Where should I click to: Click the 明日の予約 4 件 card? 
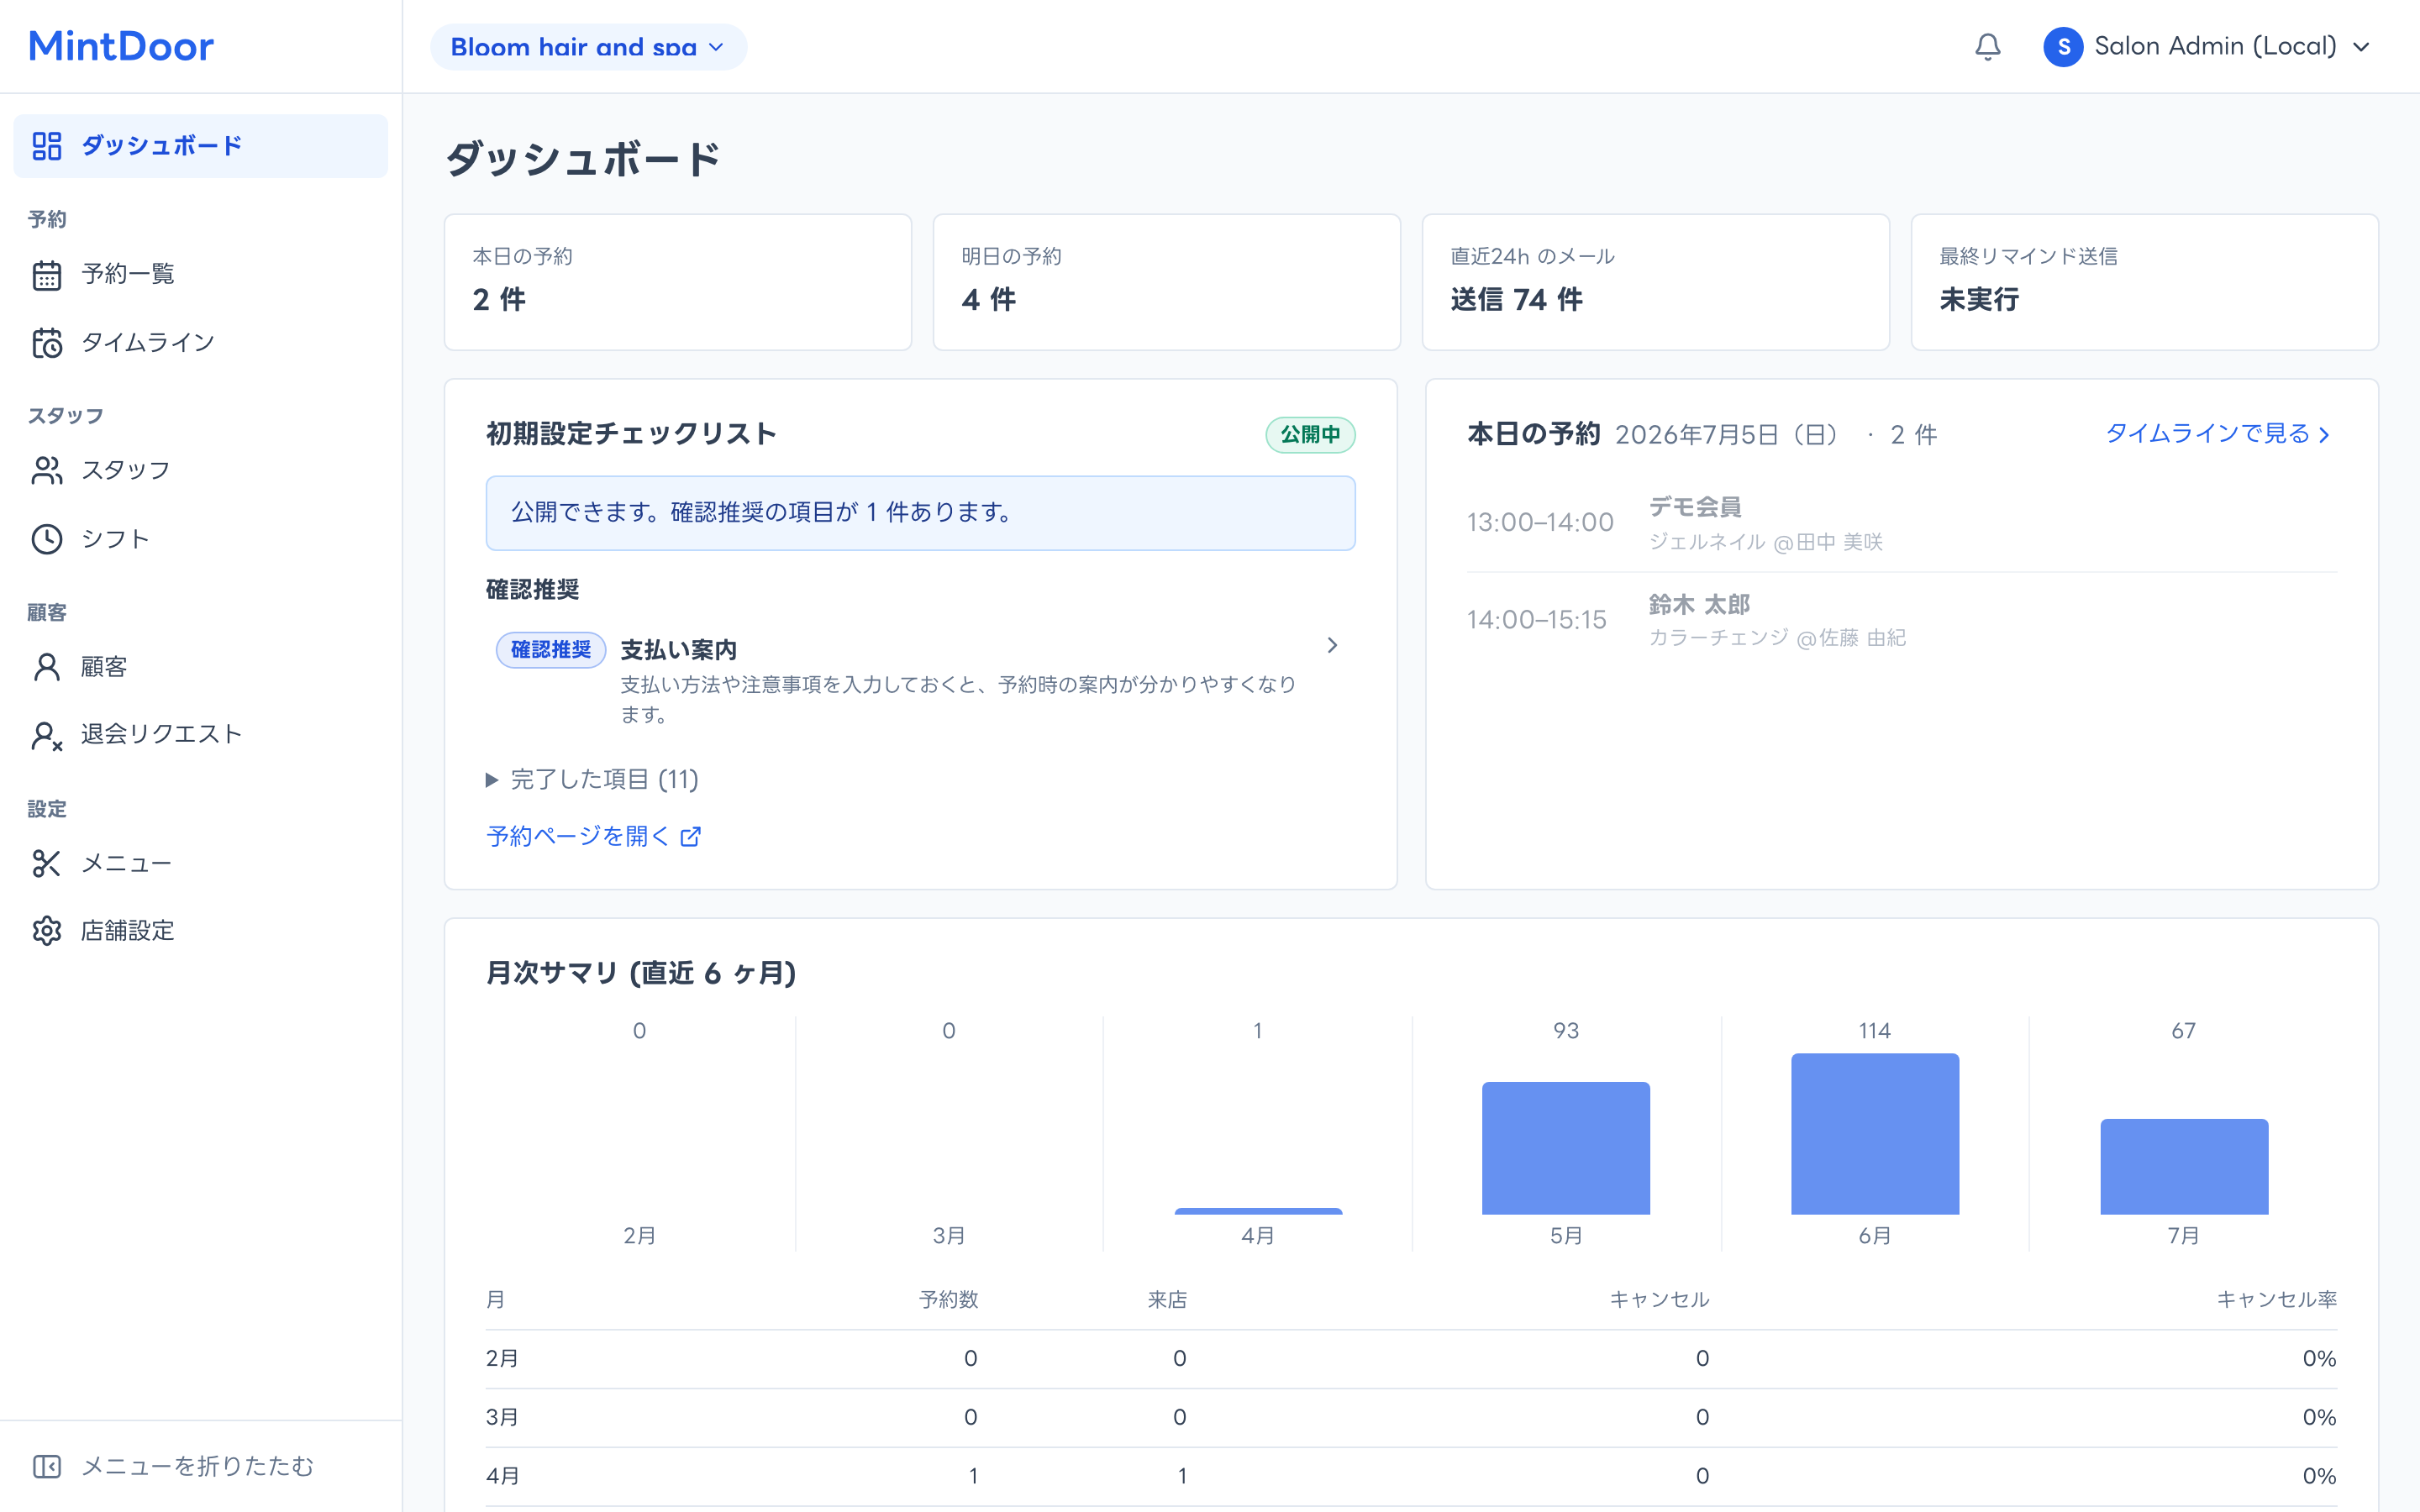coord(1167,282)
